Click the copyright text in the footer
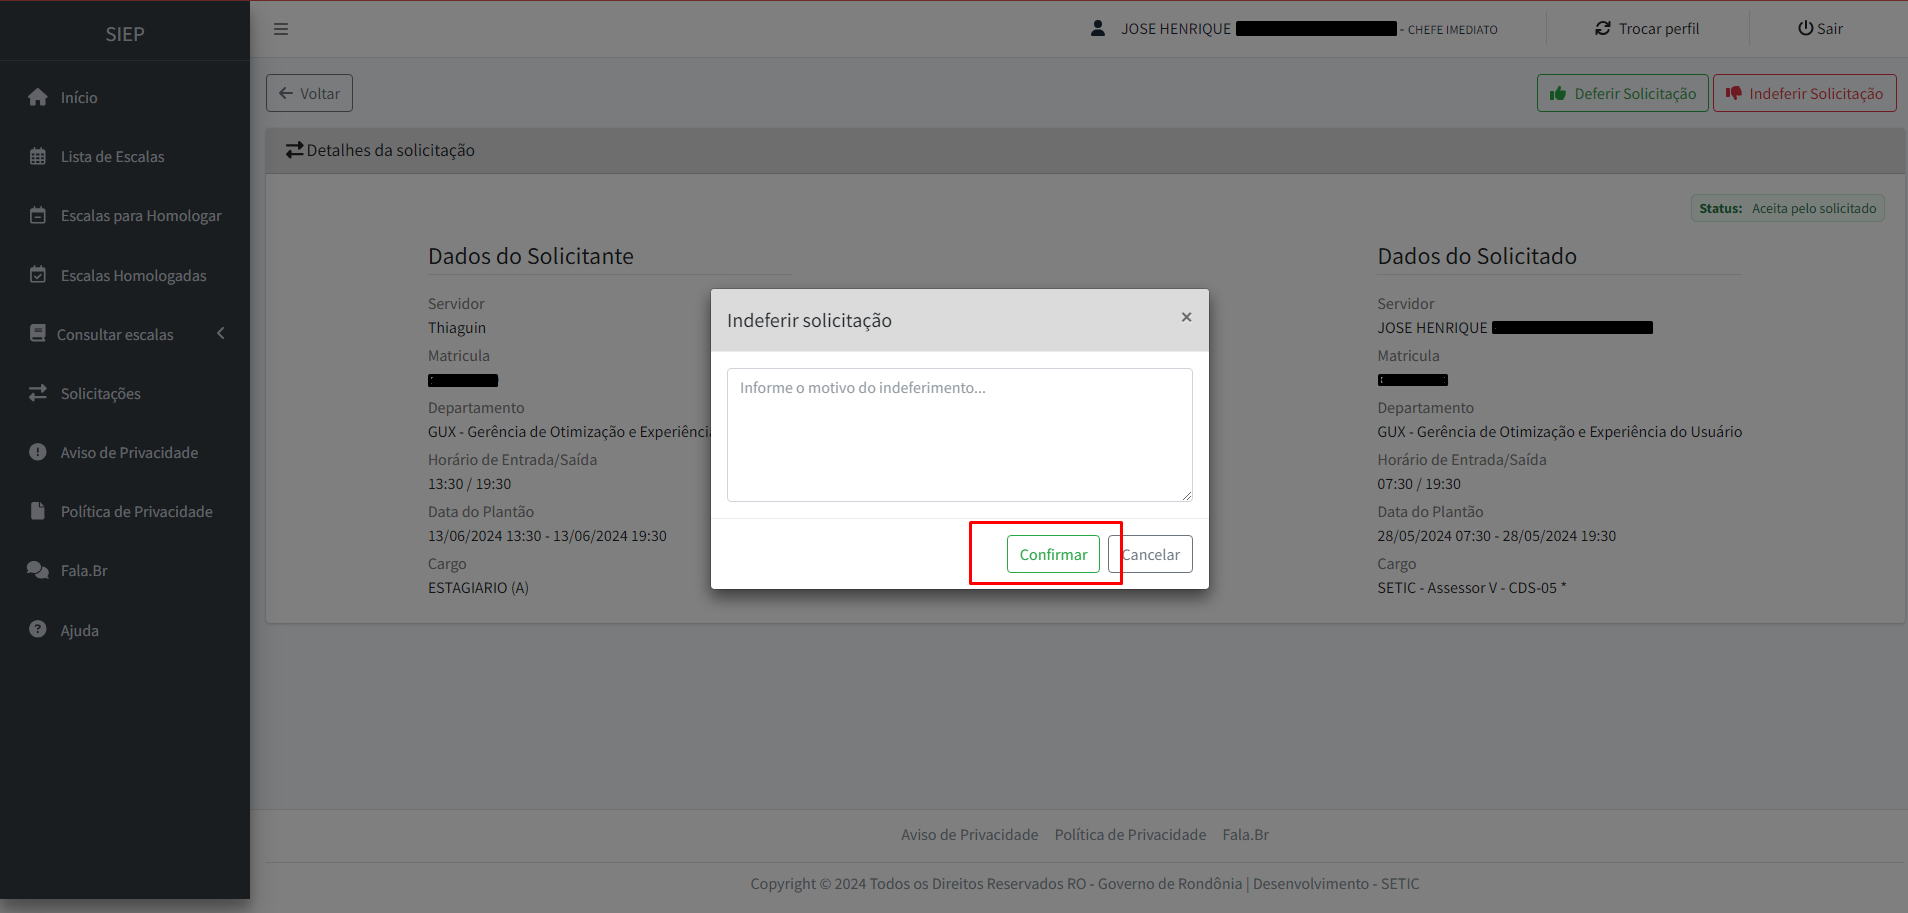 [1085, 883]
